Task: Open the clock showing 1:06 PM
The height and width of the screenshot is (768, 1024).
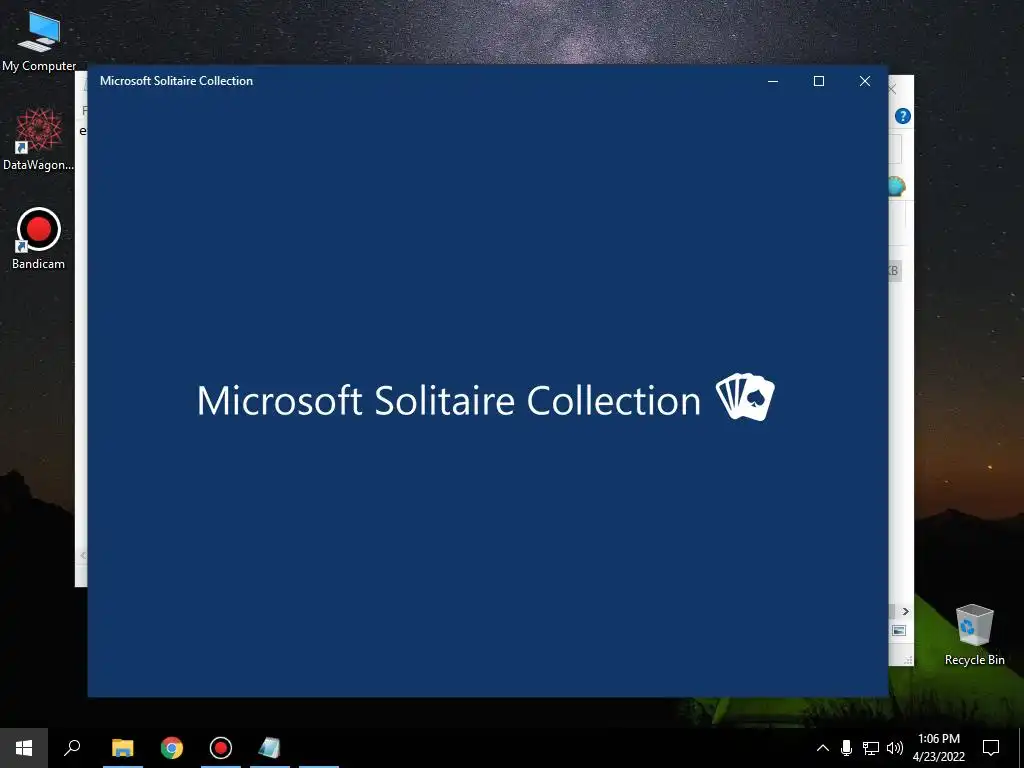Action: [x=938, y=748]
